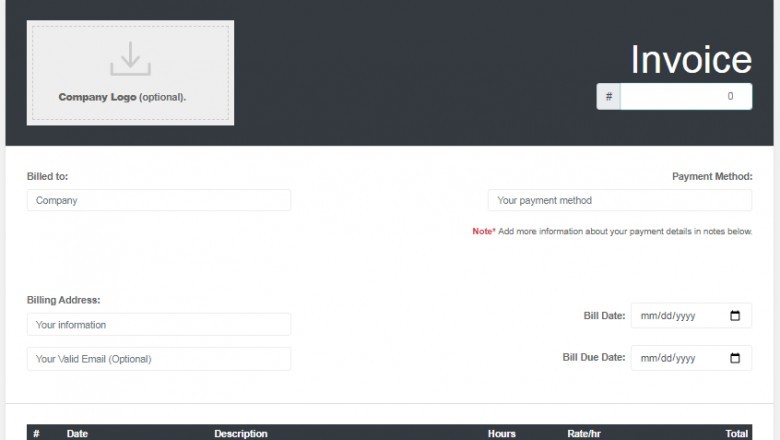The width and height of the screenshot is (780, 440).
Task: Click the Bill Date mm/dd/yyyy field
Action: tap(691, 316)
